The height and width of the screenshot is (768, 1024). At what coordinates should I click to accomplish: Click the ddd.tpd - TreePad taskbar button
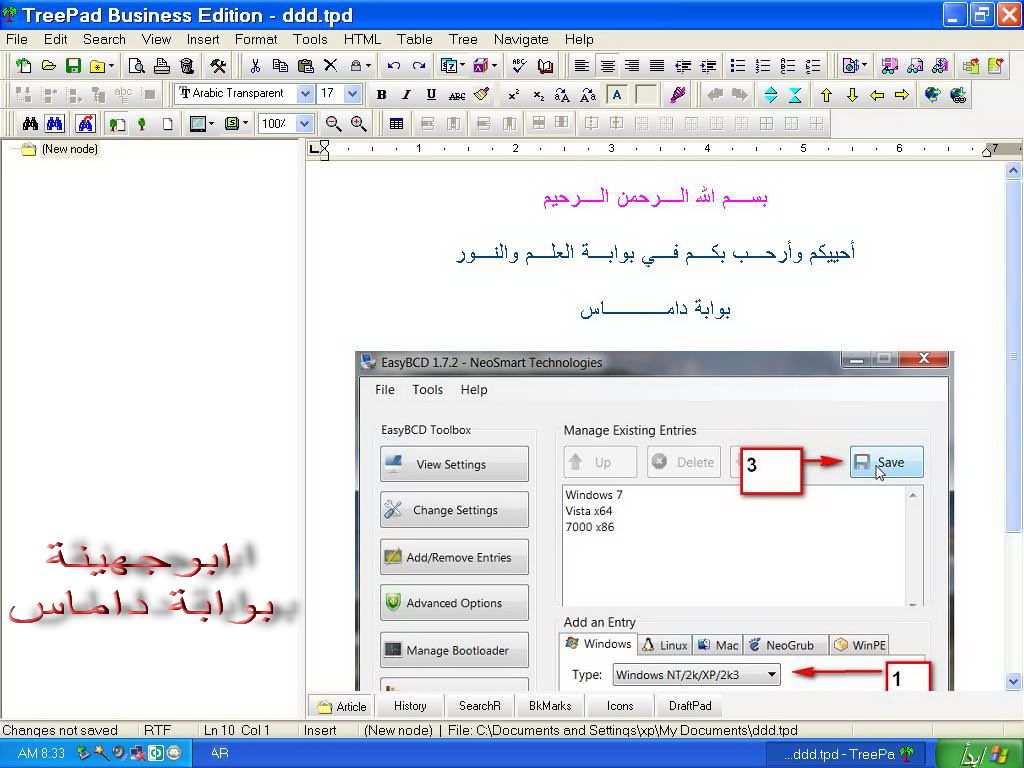(x=845, y=754)
